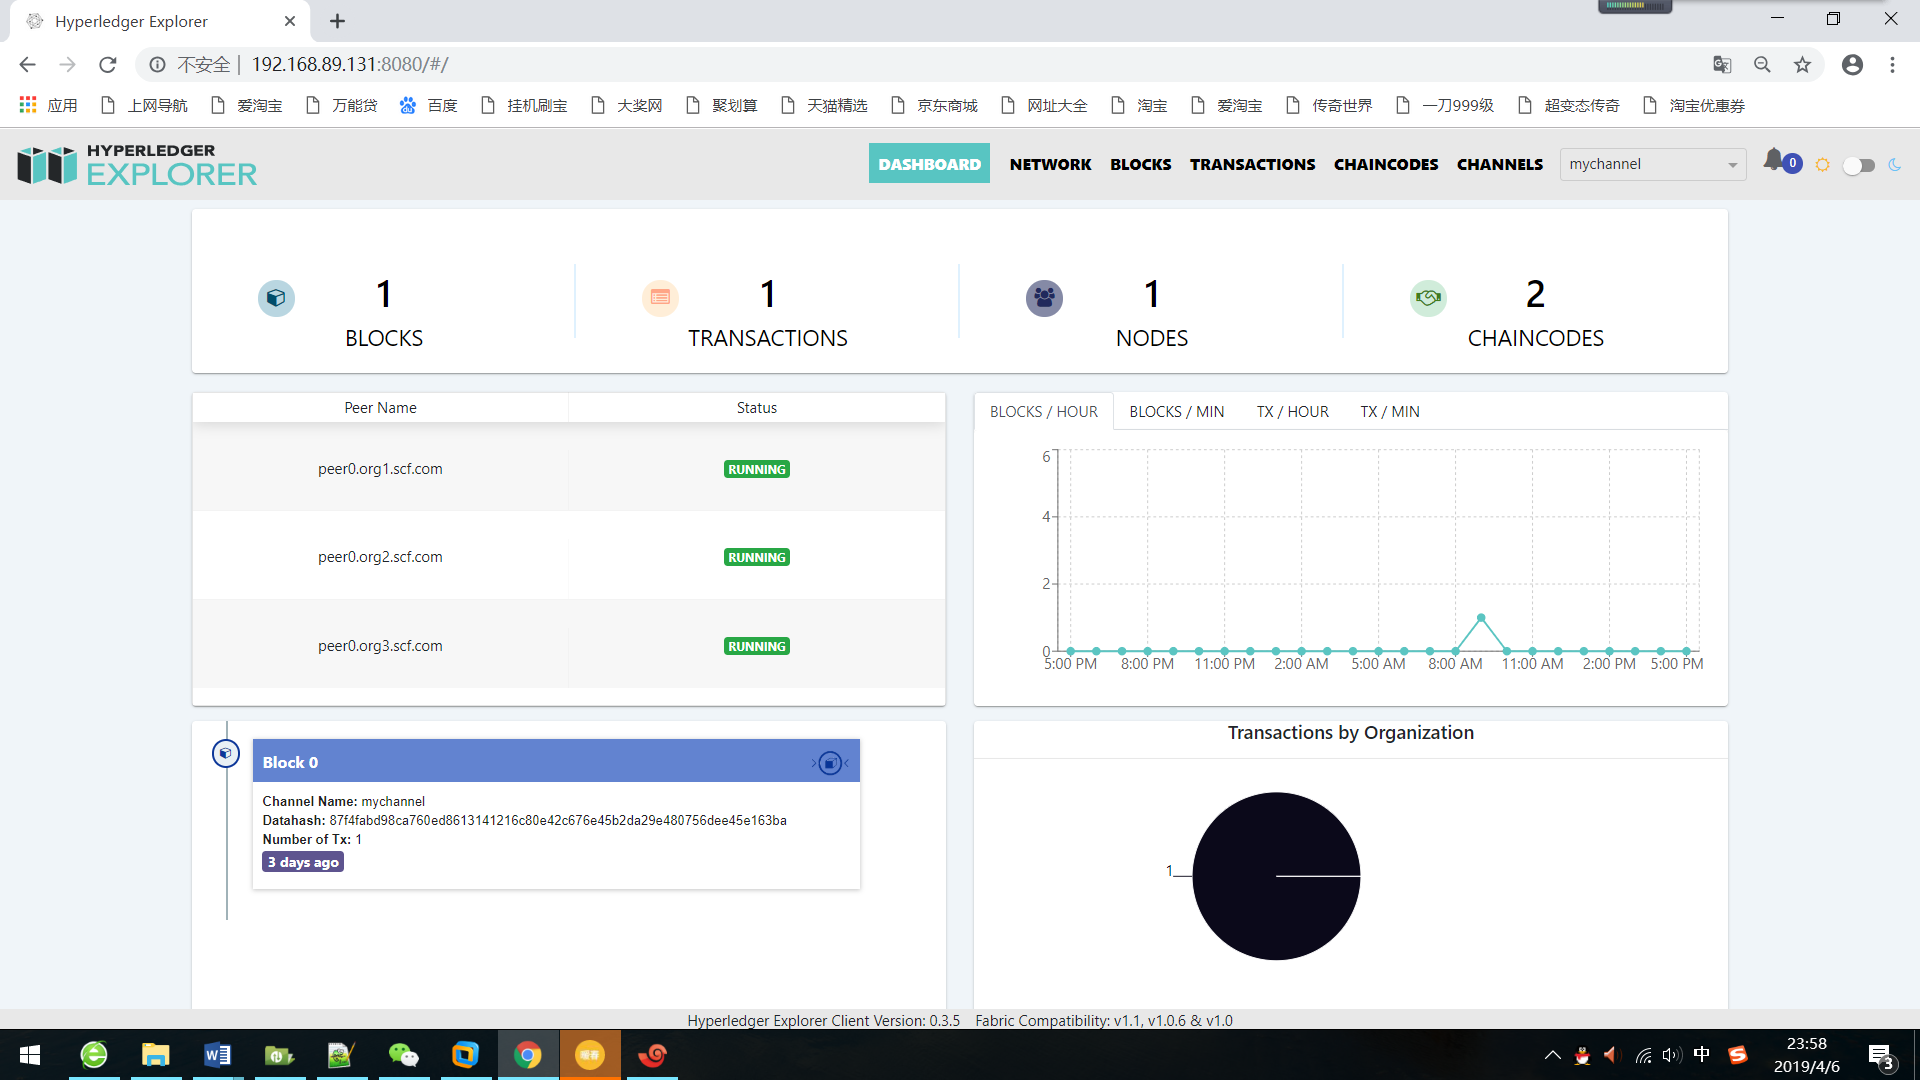The image size is (1920, 1080).
Task: Click the transactions list icon in summary bar
Action: (660, 297)
